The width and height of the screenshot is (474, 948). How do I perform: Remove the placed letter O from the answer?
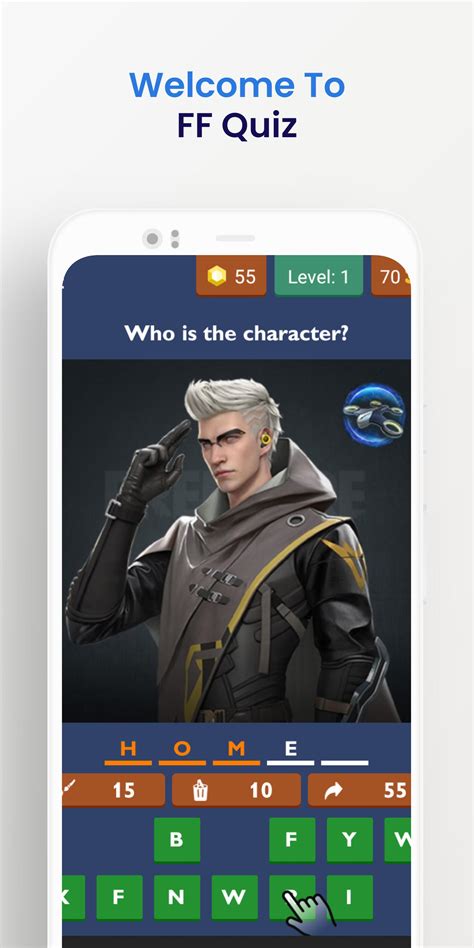[x=182, y=751]
